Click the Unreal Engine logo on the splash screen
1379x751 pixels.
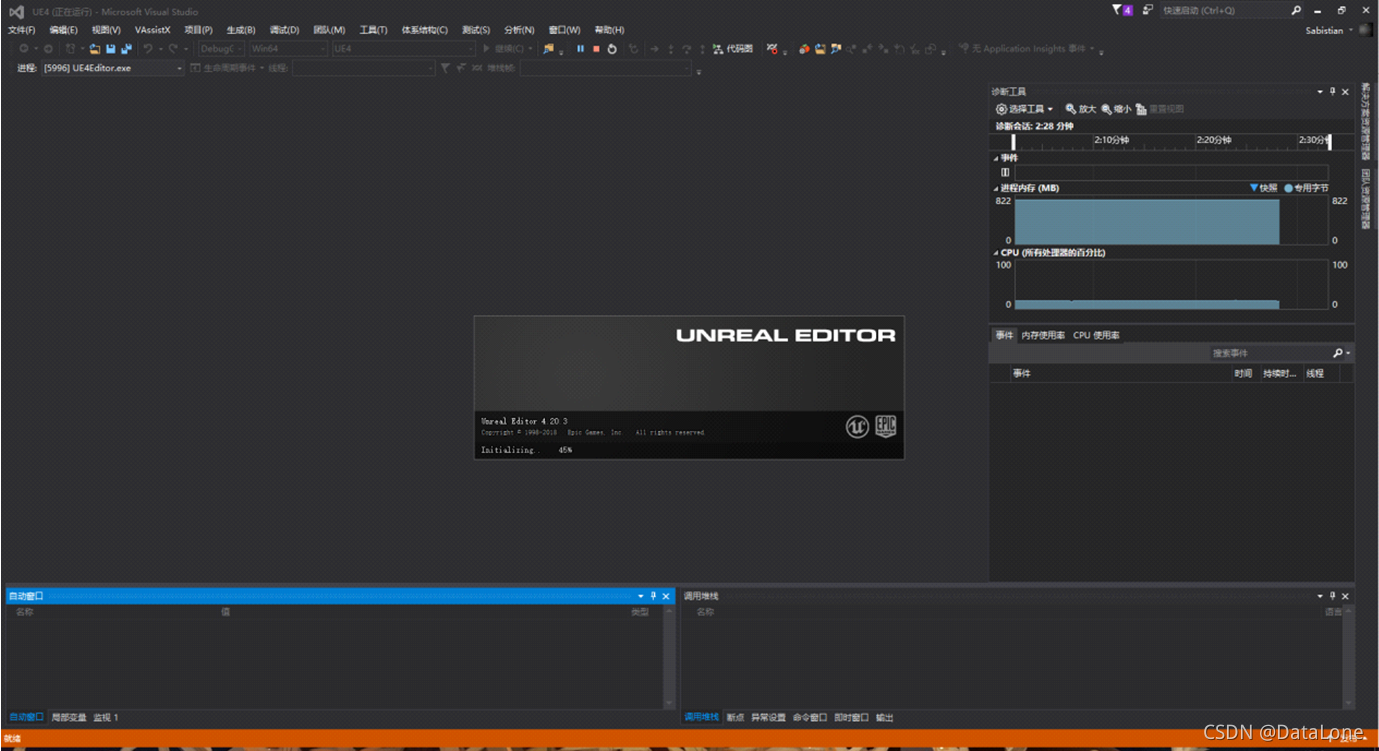[857, 427]
